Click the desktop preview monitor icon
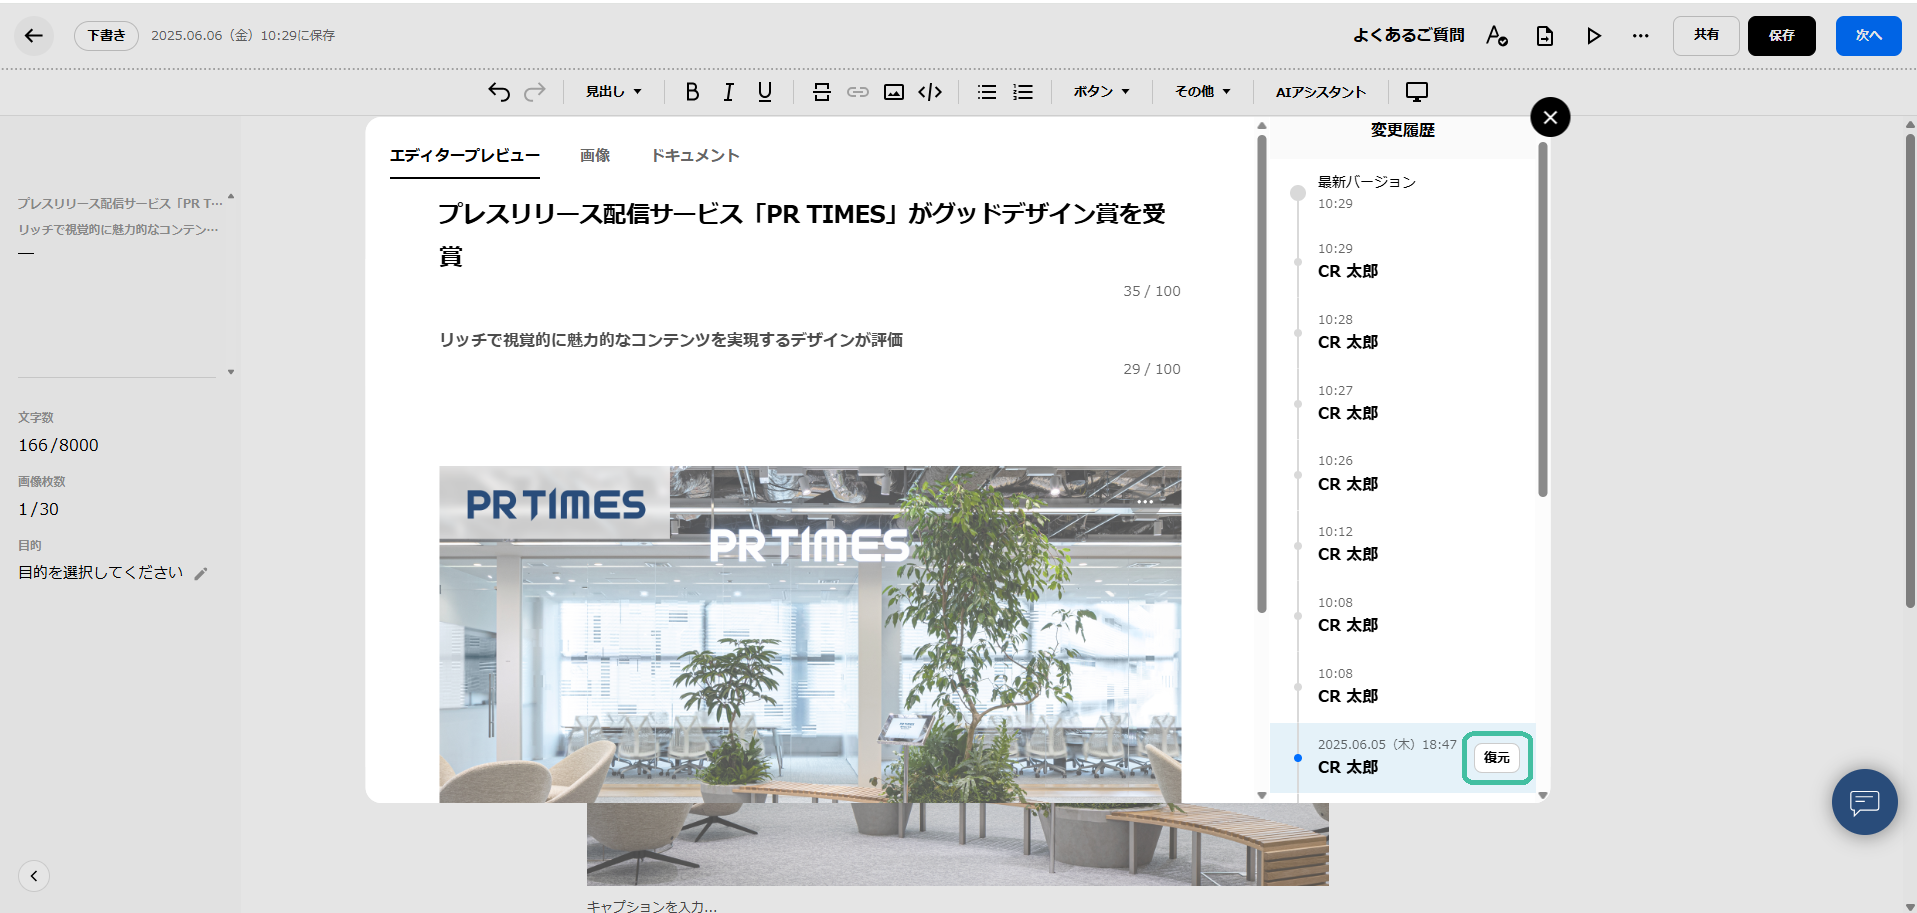This screenshot has width=1917, height=913. pyautogui.click(x=1417, y=92)
